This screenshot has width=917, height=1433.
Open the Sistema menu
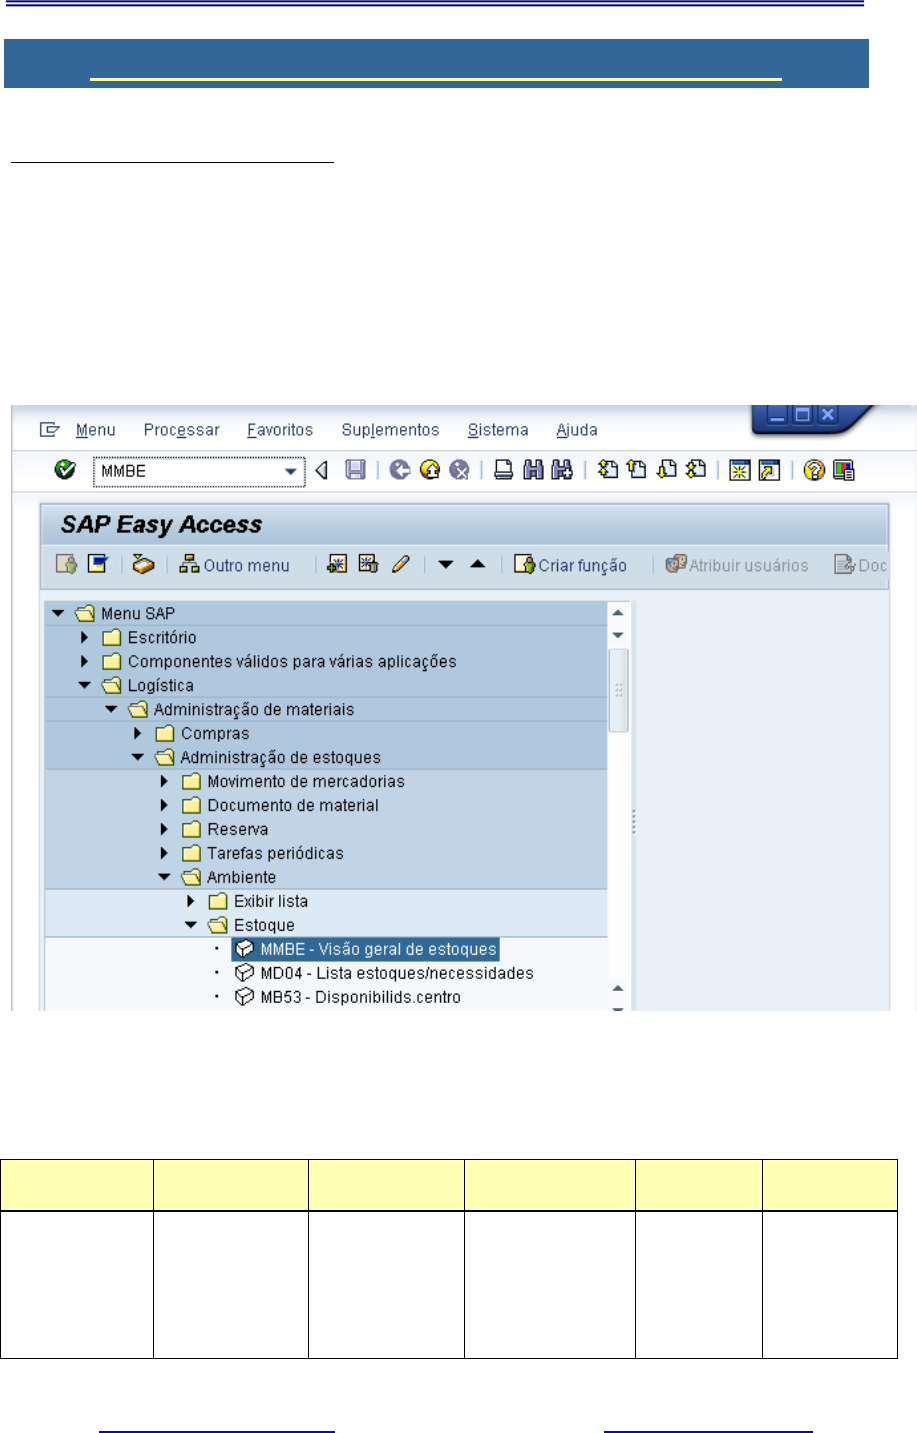pyautogui.click(x=497, y=430)
